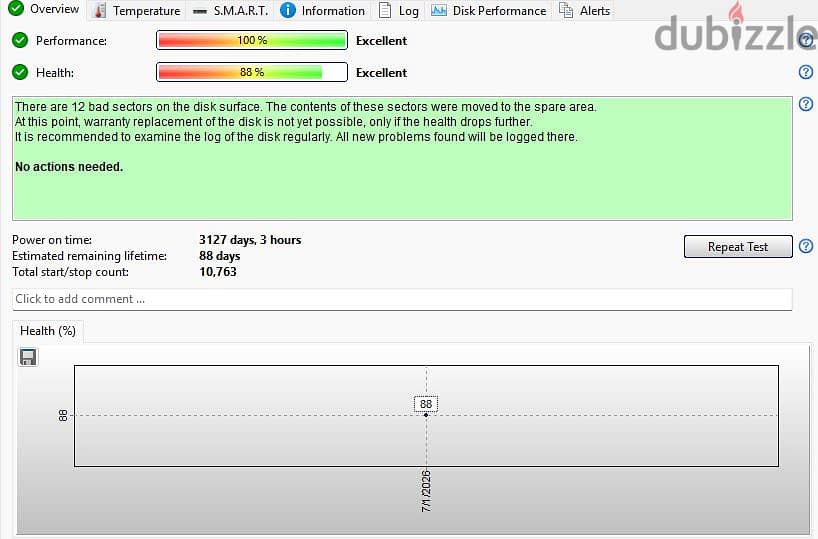This screenshot has width=818, height=539.
Task: Click the Repeat Test button
Action: pos(738,247)
